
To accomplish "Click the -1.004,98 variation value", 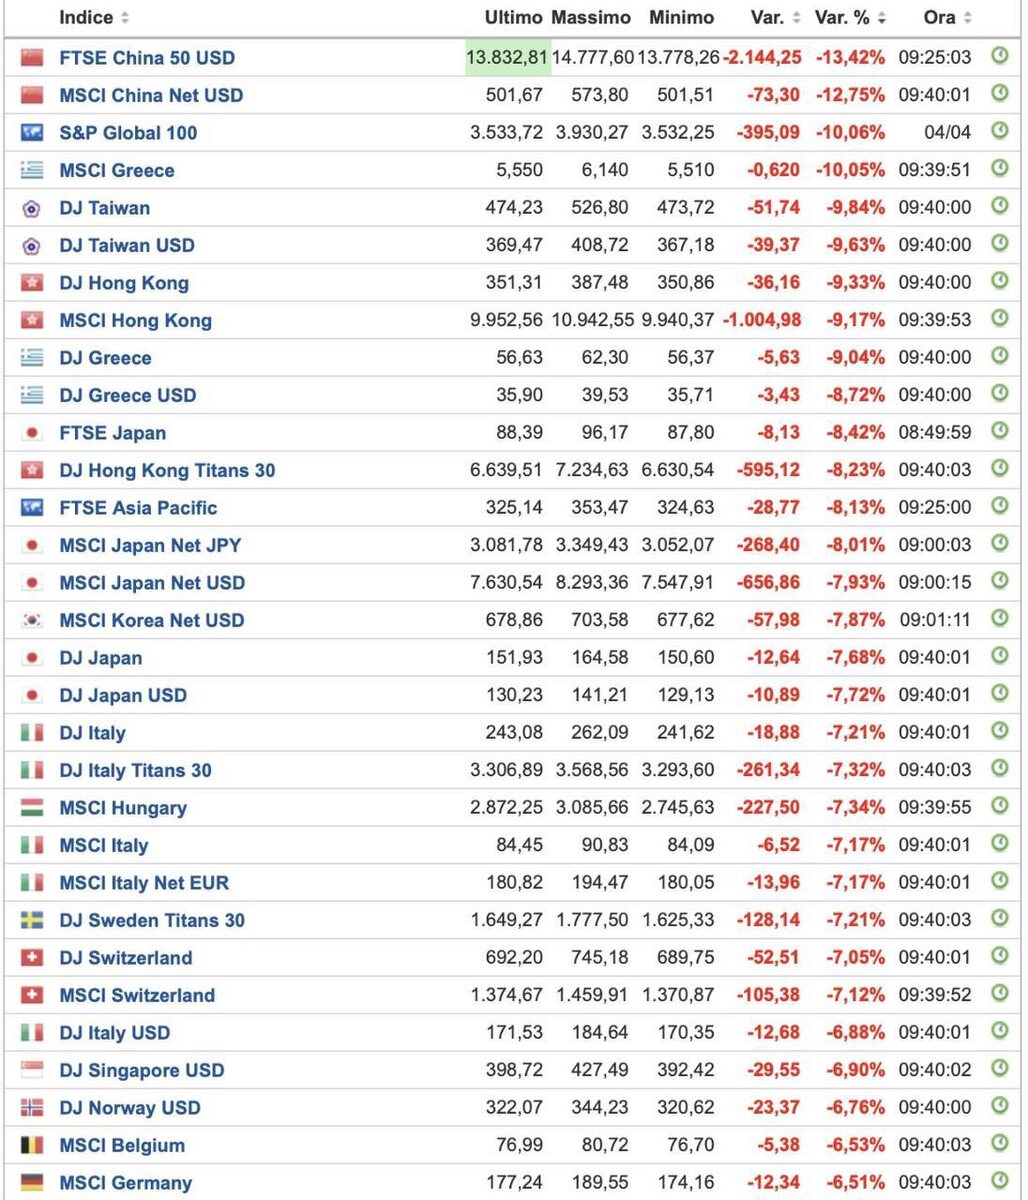I will [x=761, y=320].
